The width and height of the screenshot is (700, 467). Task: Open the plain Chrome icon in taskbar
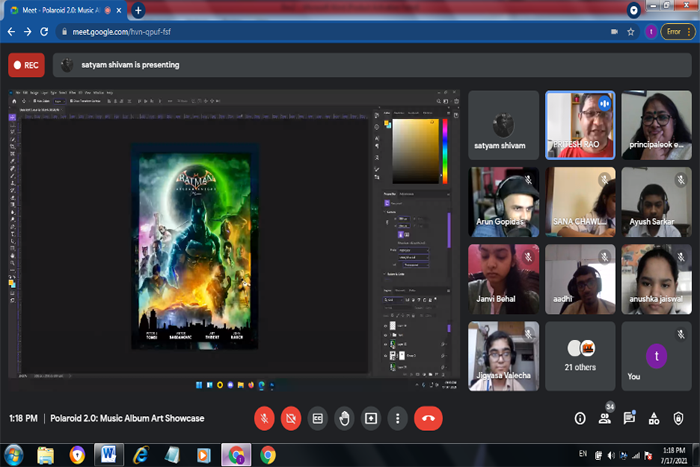(268, 455)
